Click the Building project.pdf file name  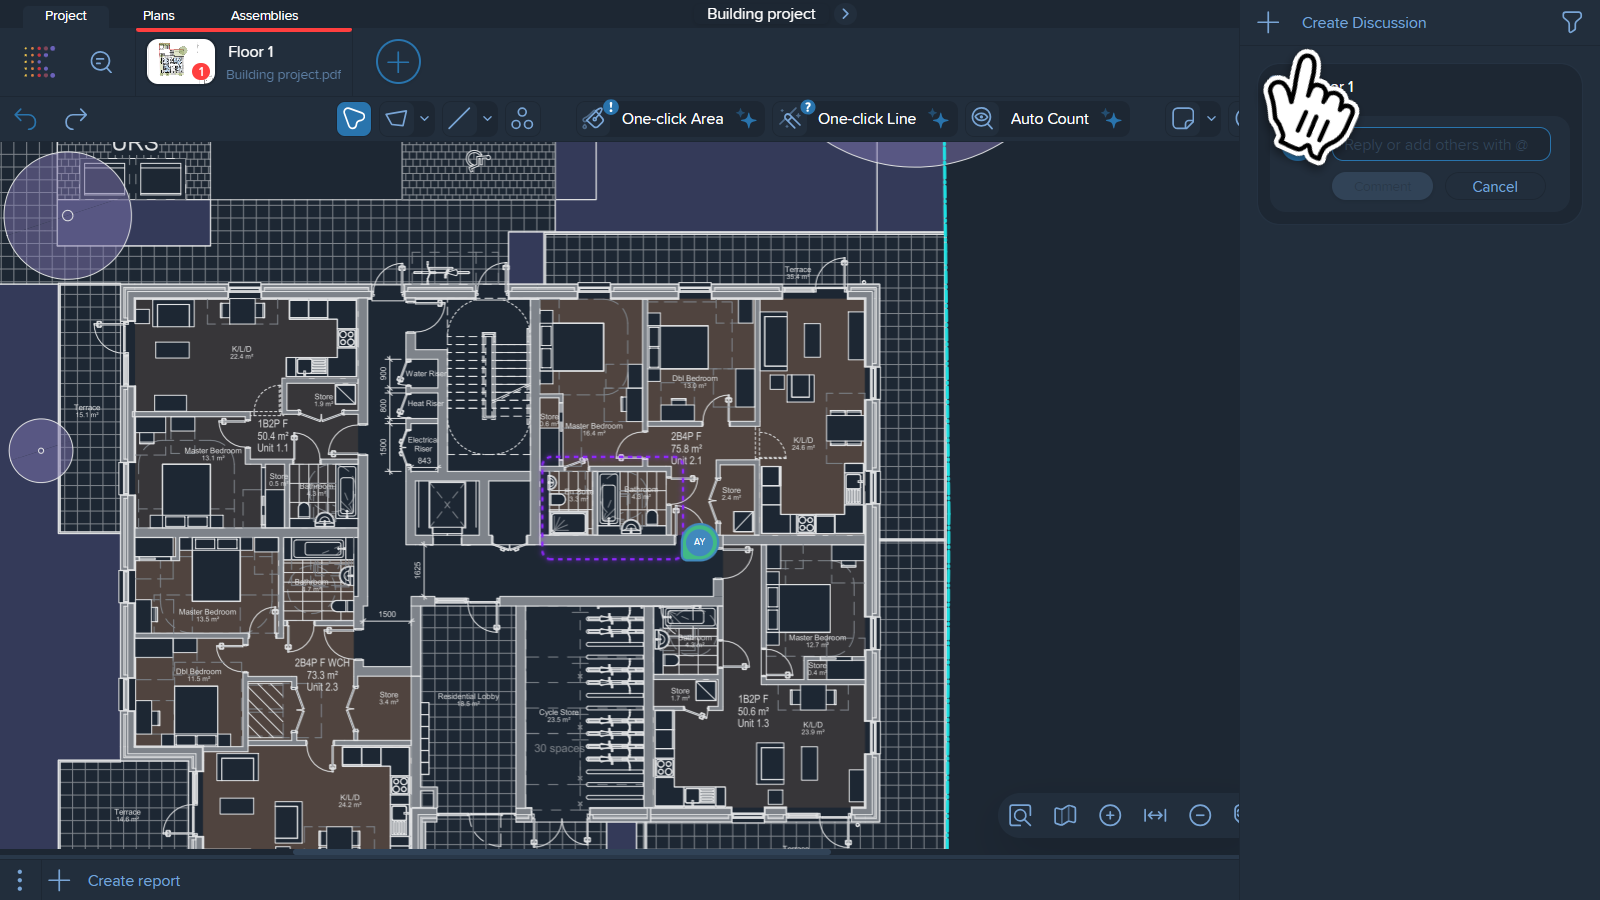pos(283,75)
